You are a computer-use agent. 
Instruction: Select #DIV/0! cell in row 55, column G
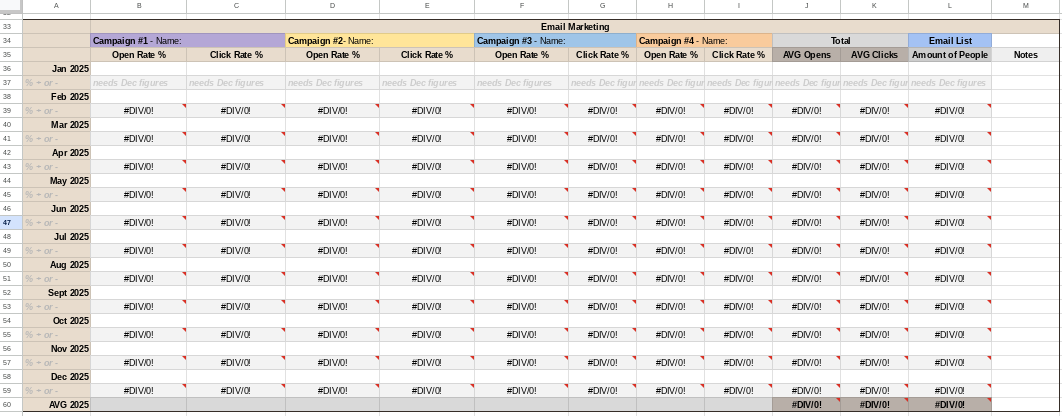(603, 335)
